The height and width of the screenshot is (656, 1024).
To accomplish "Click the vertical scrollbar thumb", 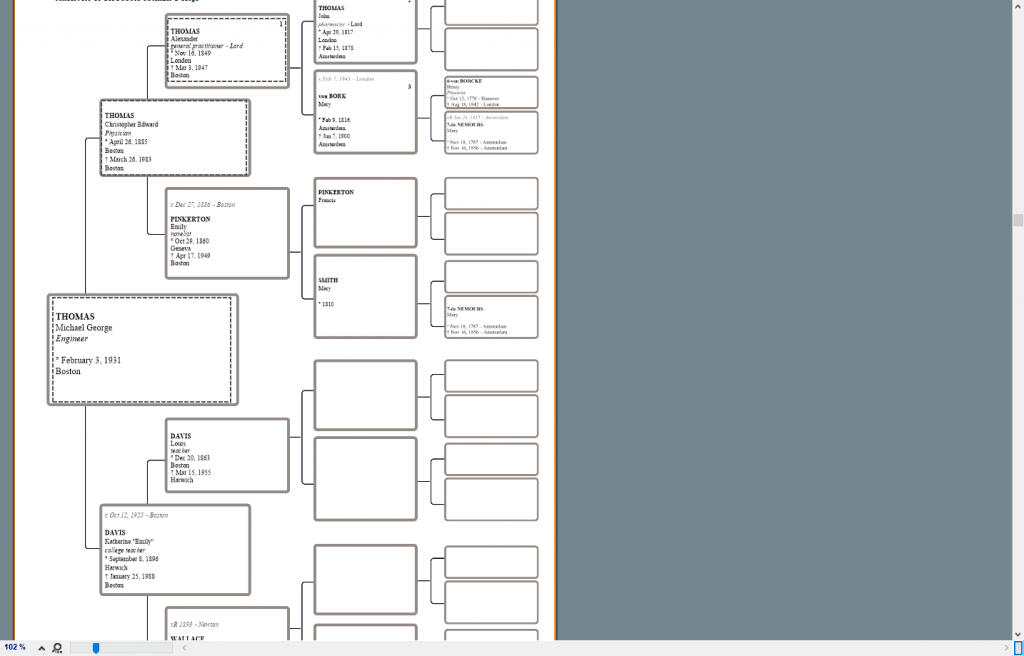I will tap(1017, 220).
